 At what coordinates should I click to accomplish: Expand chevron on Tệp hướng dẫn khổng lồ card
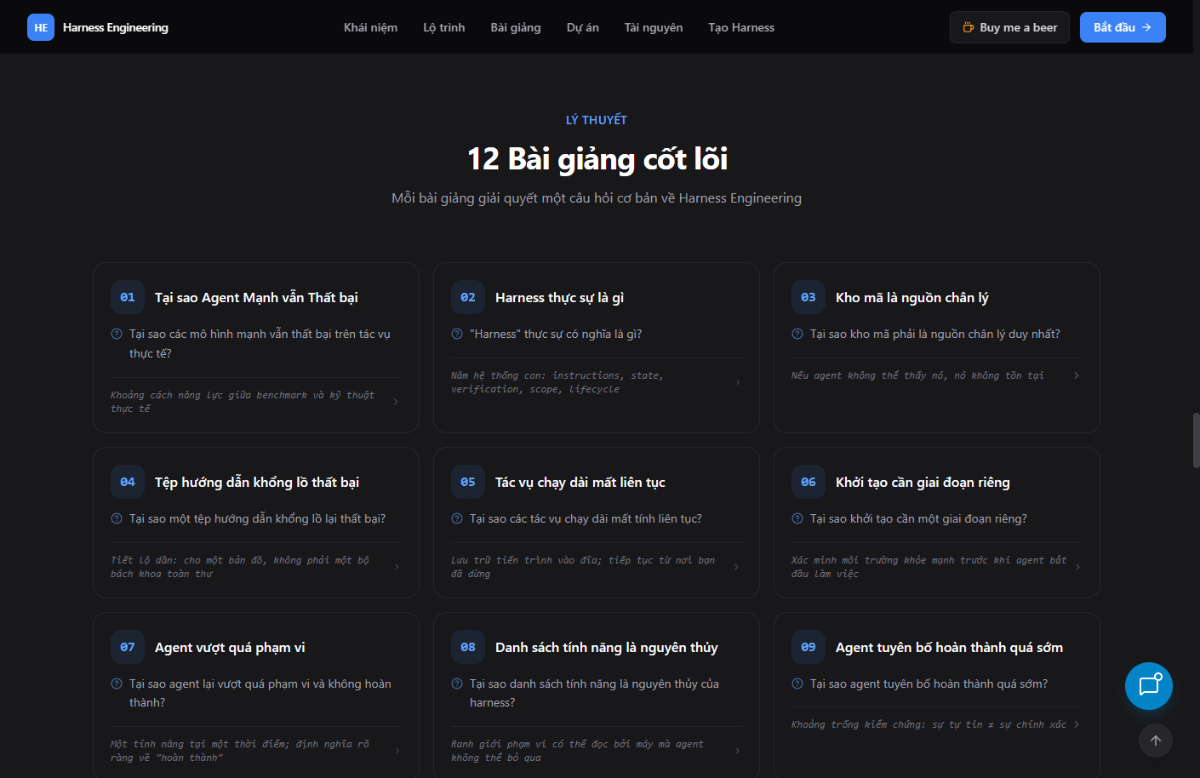pyautogui.click(x=396, y=567)
